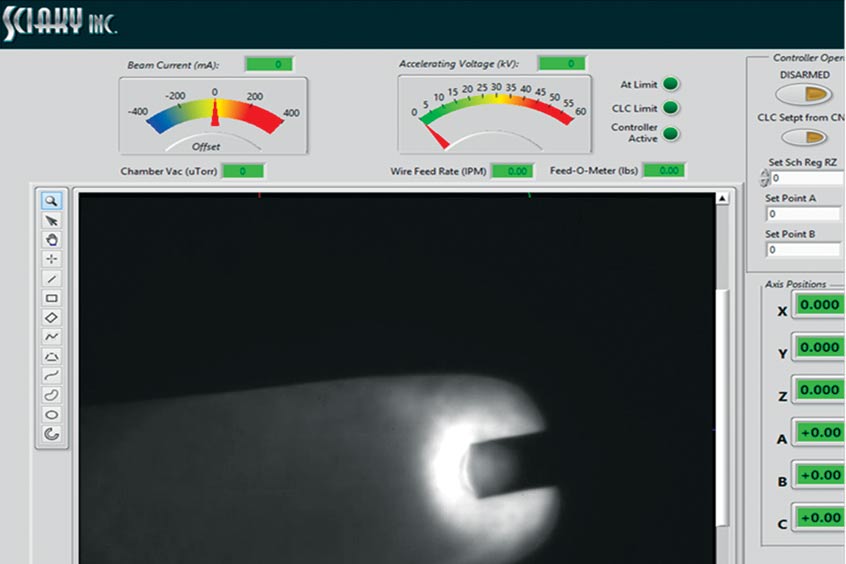Select the arrow pointer selection tool

coord(52,220)
